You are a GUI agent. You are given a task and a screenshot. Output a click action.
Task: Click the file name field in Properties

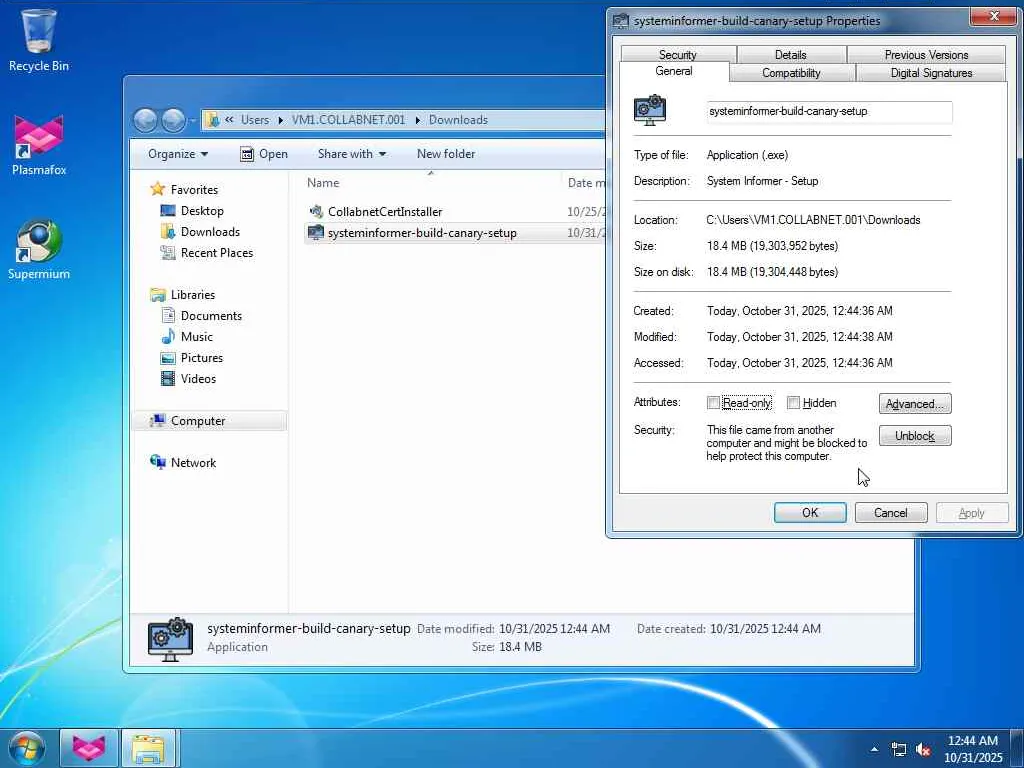pyautogui.click(x=829, y=112)
